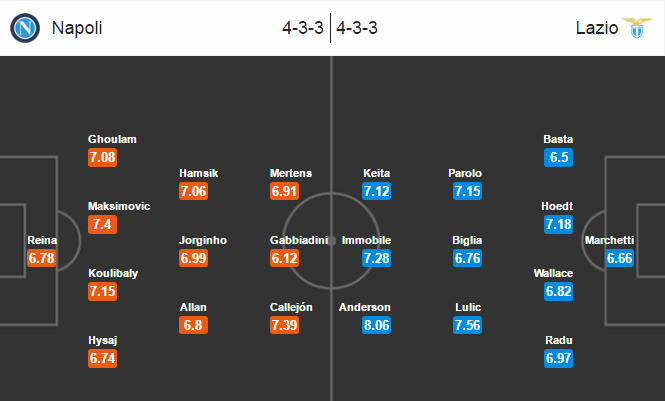Select Hysaj's 6.74 rating badge
665x401 pixels.
point(102,358)
